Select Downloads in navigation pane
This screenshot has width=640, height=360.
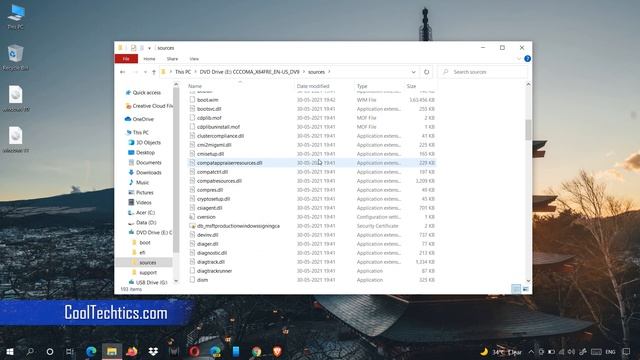coord(149,173)
